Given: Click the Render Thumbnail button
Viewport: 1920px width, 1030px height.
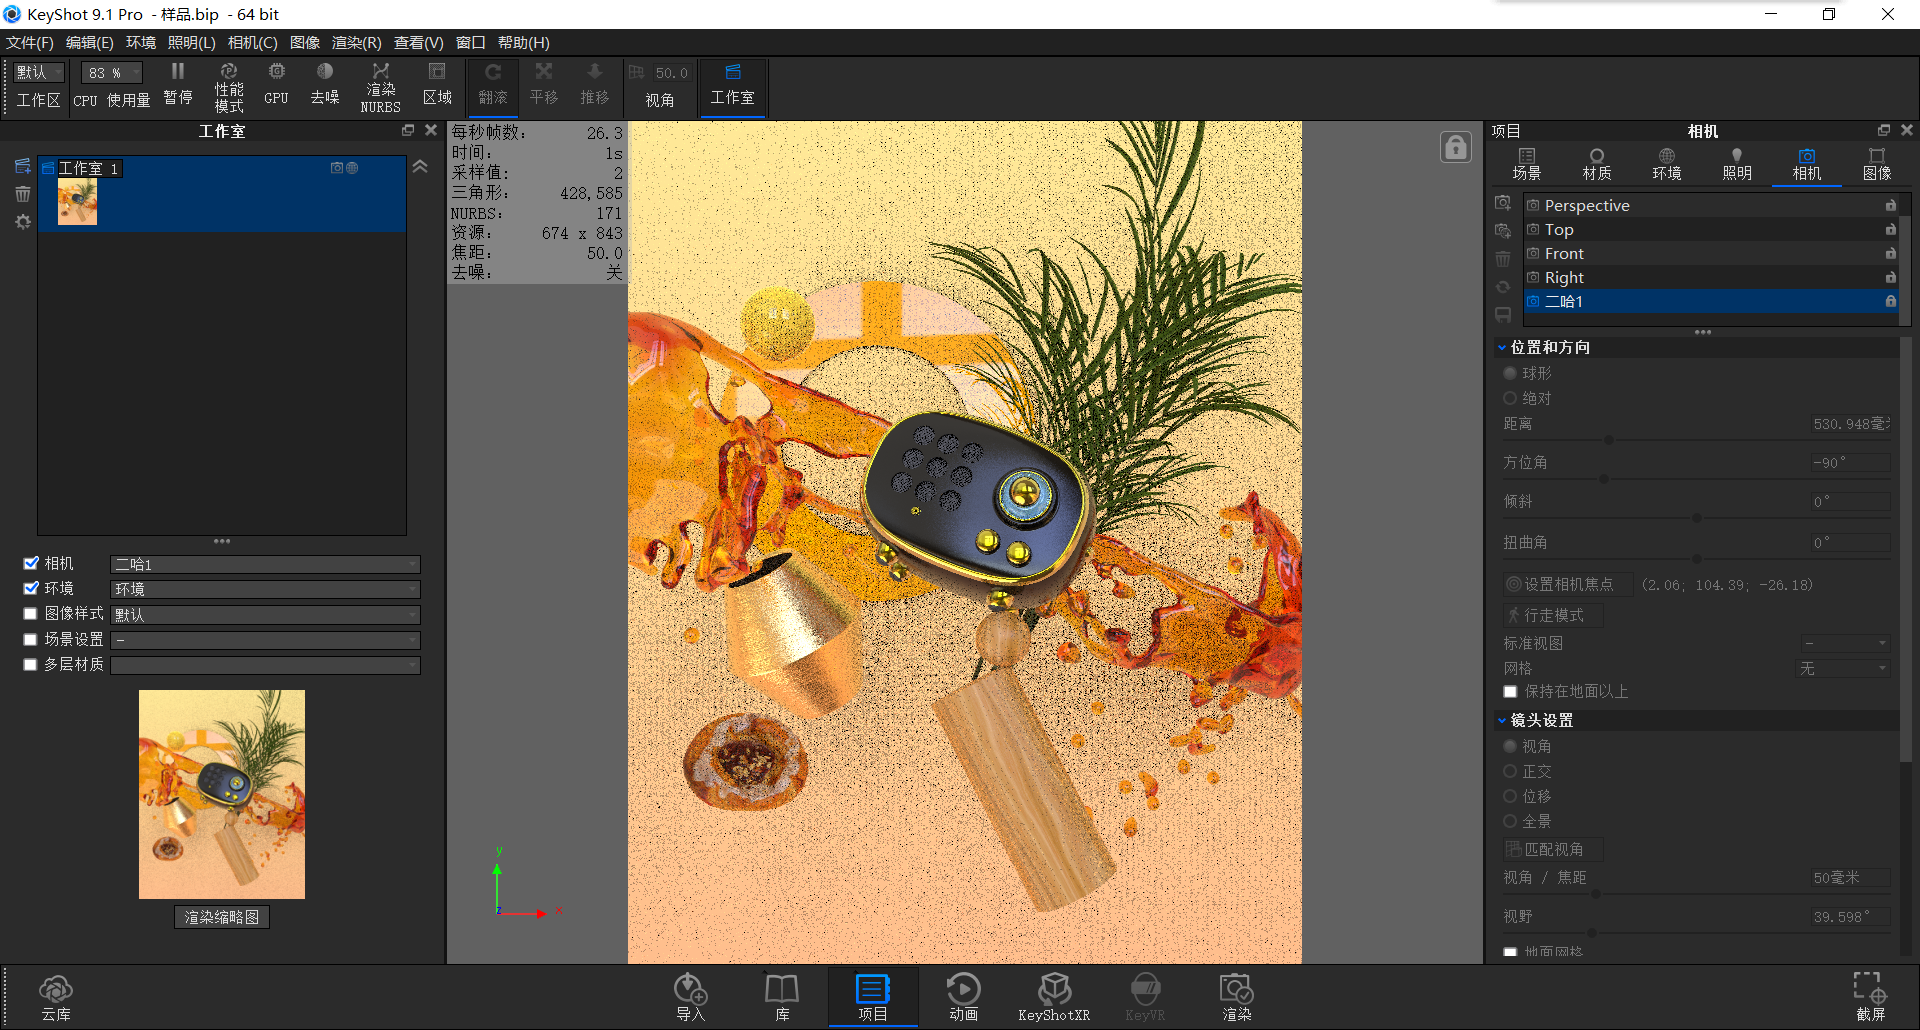Looking at the screenshot, I should click(x=221, y=917).
